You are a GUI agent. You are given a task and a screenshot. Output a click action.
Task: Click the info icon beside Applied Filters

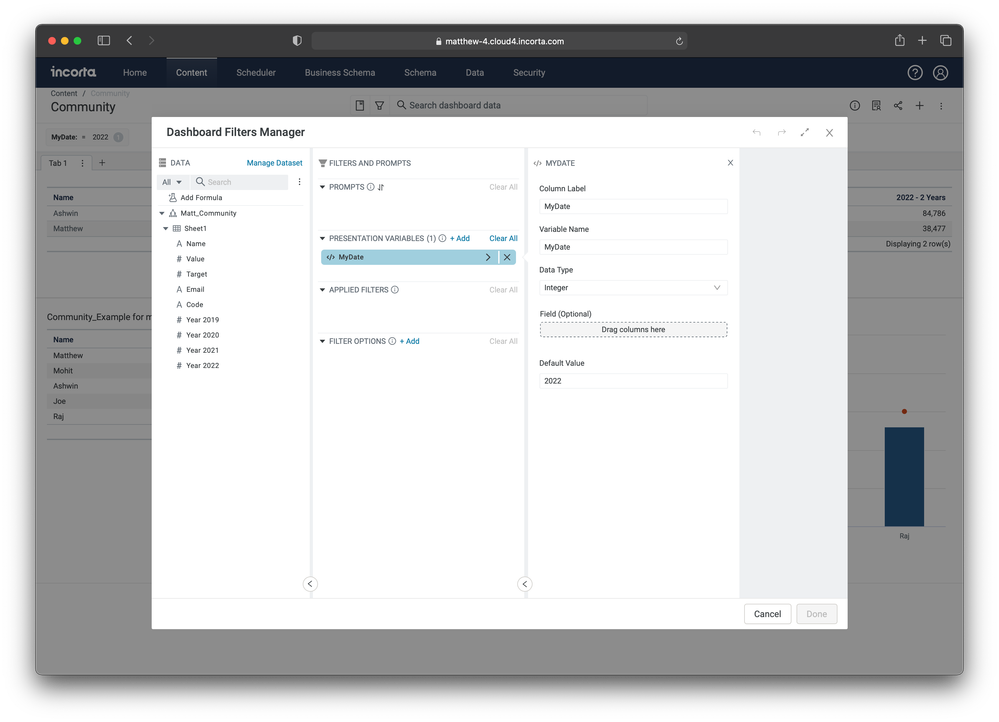[x=395, y=290]
